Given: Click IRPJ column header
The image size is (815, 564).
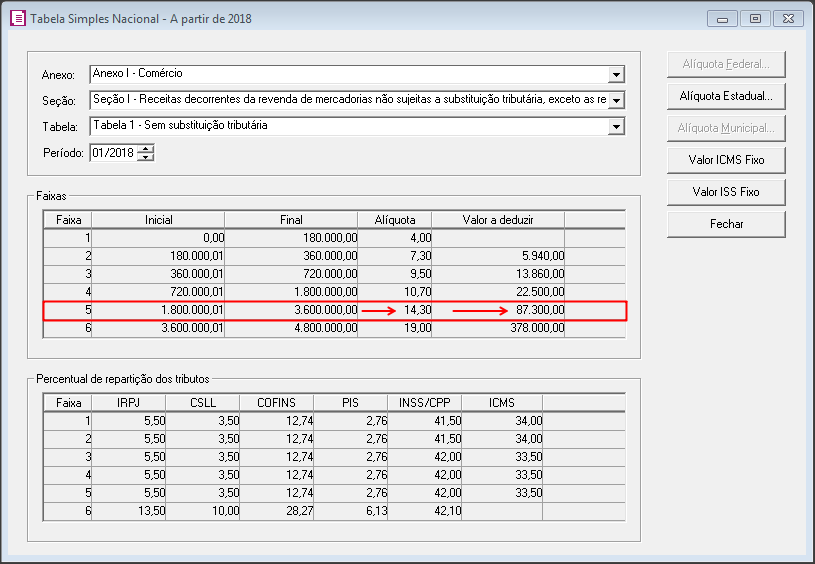Looking at the screenshot, I should [128, 403].
